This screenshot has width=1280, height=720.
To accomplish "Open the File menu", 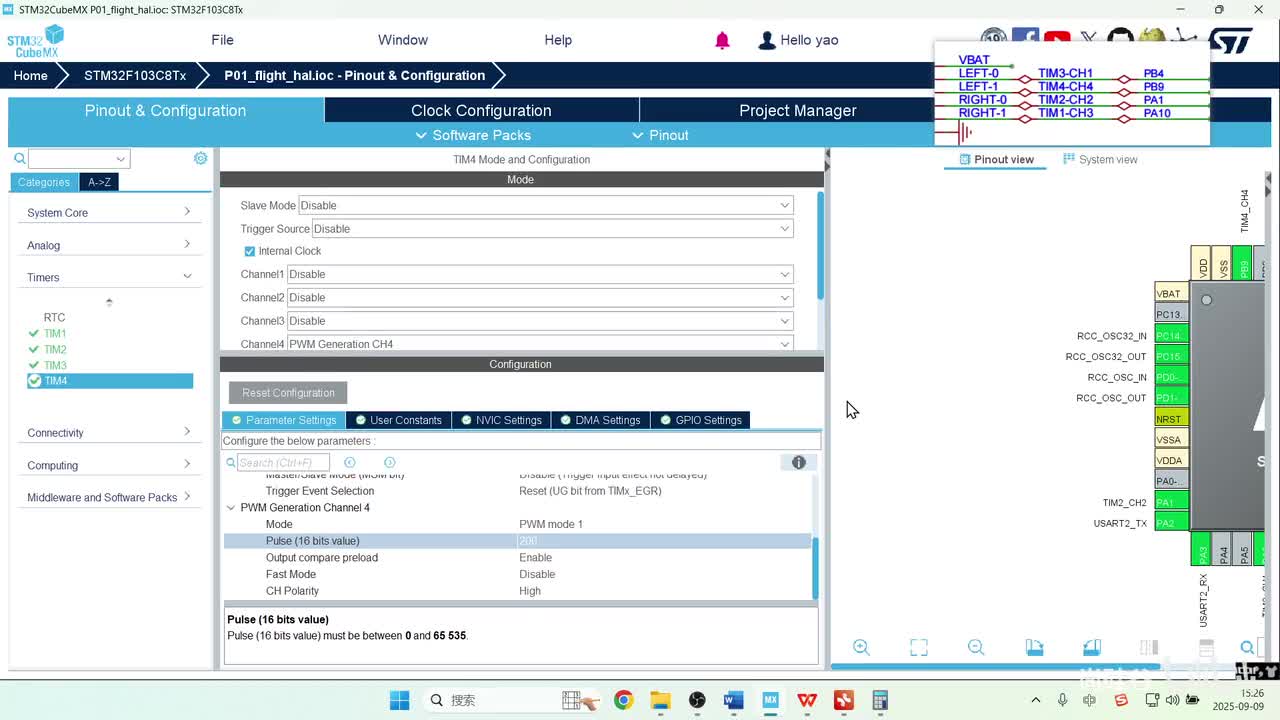I will pyautogui.click(x=222, y=40).
